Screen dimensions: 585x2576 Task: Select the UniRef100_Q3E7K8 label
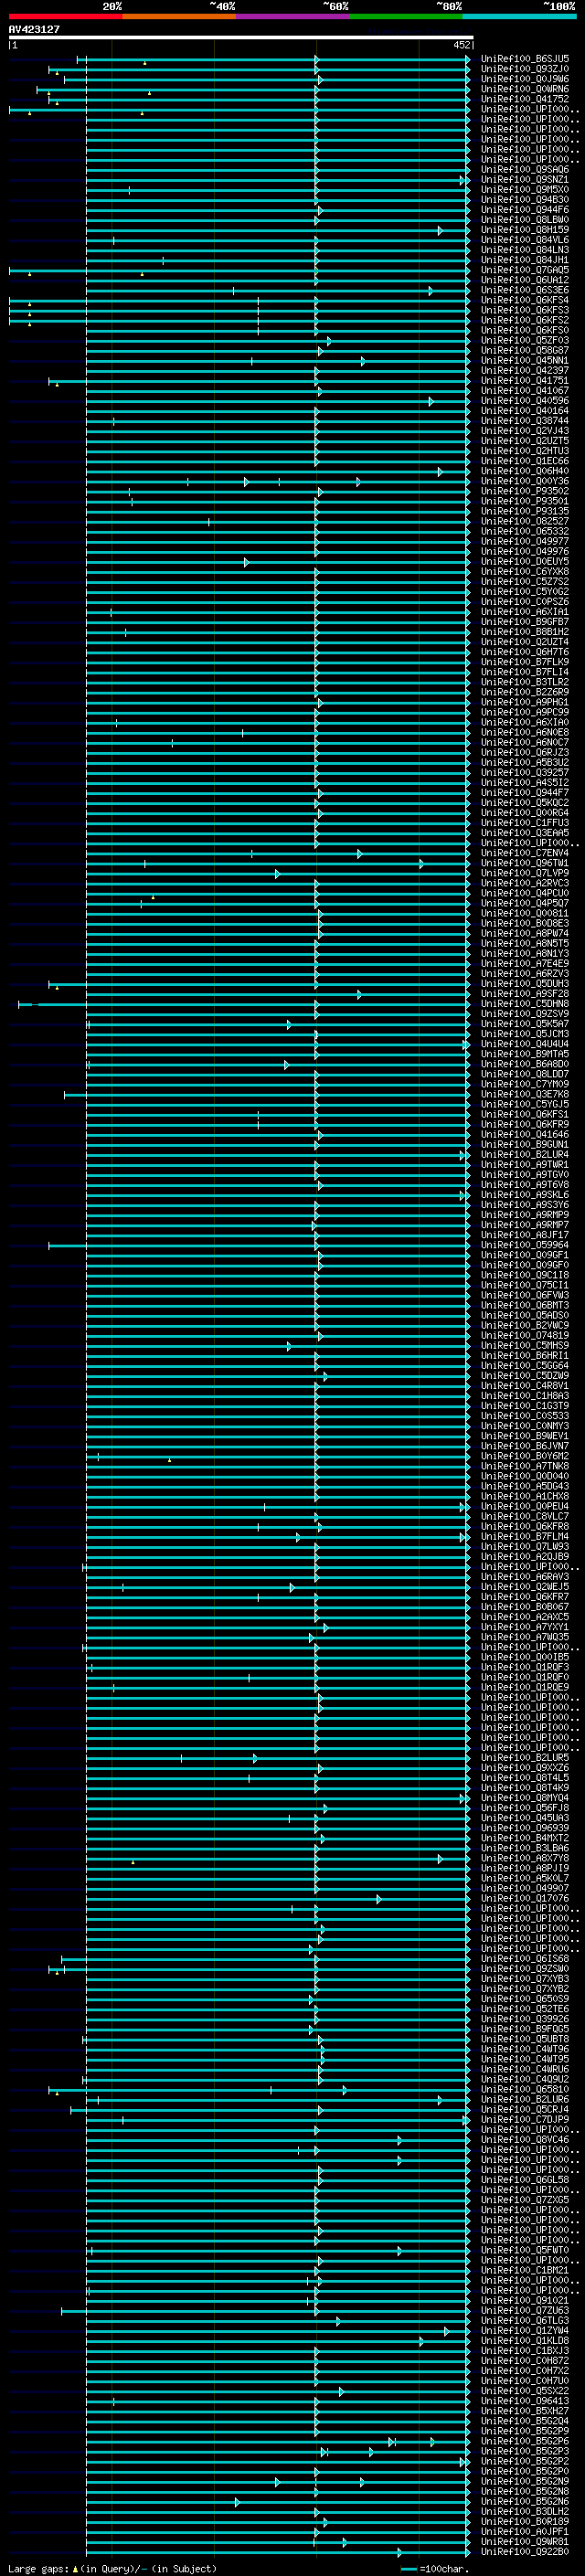[525, 1094]
